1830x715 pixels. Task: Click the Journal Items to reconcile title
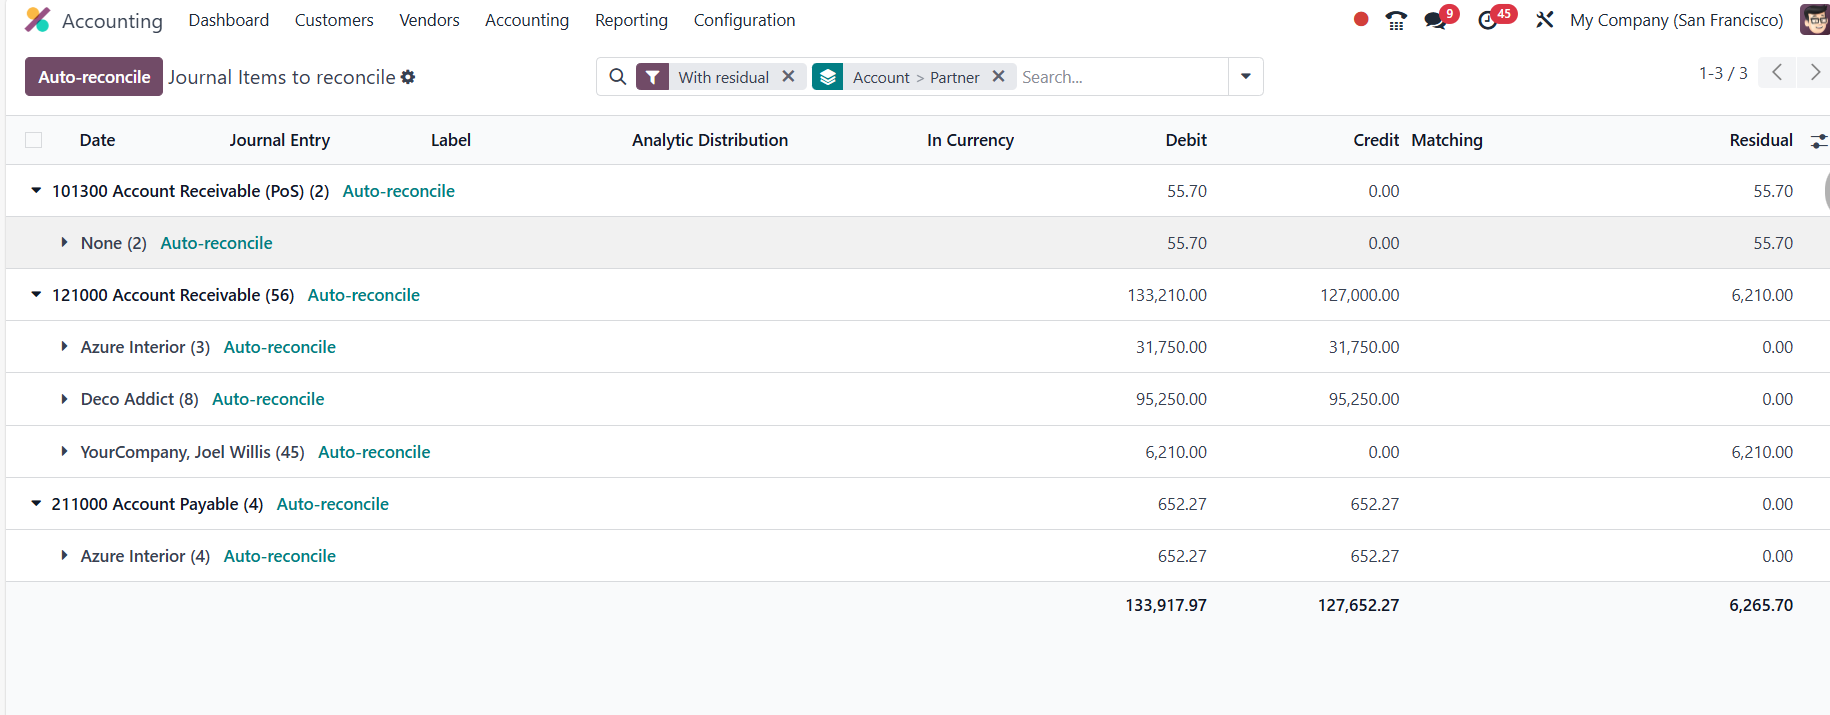click(281, 77)
